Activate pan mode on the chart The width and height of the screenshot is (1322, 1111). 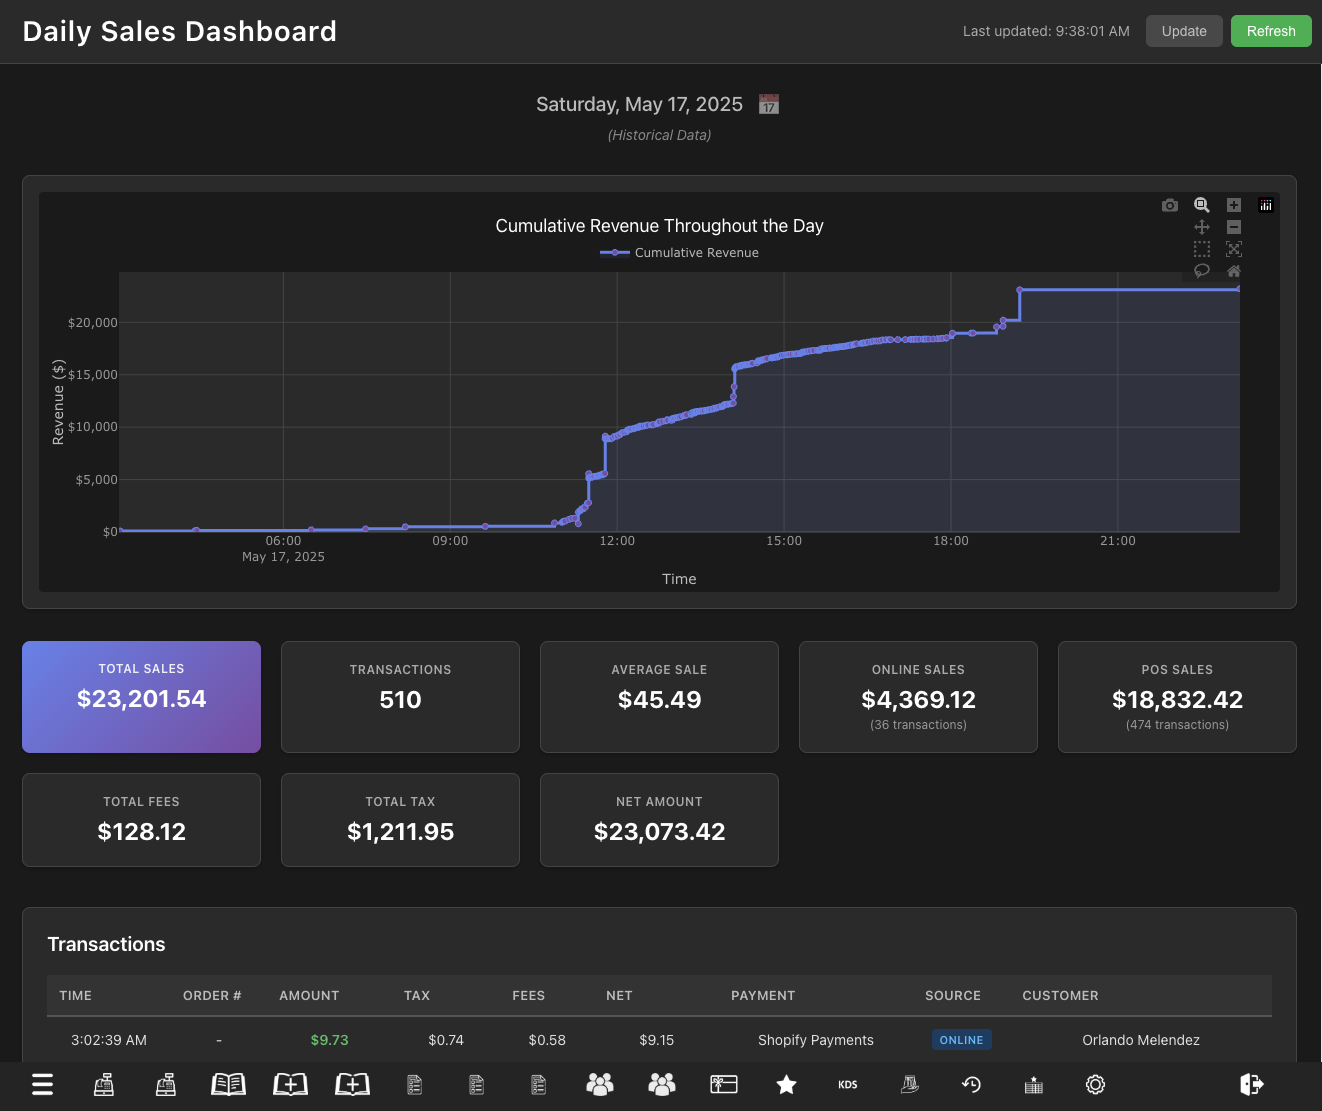coord(1202,227)
